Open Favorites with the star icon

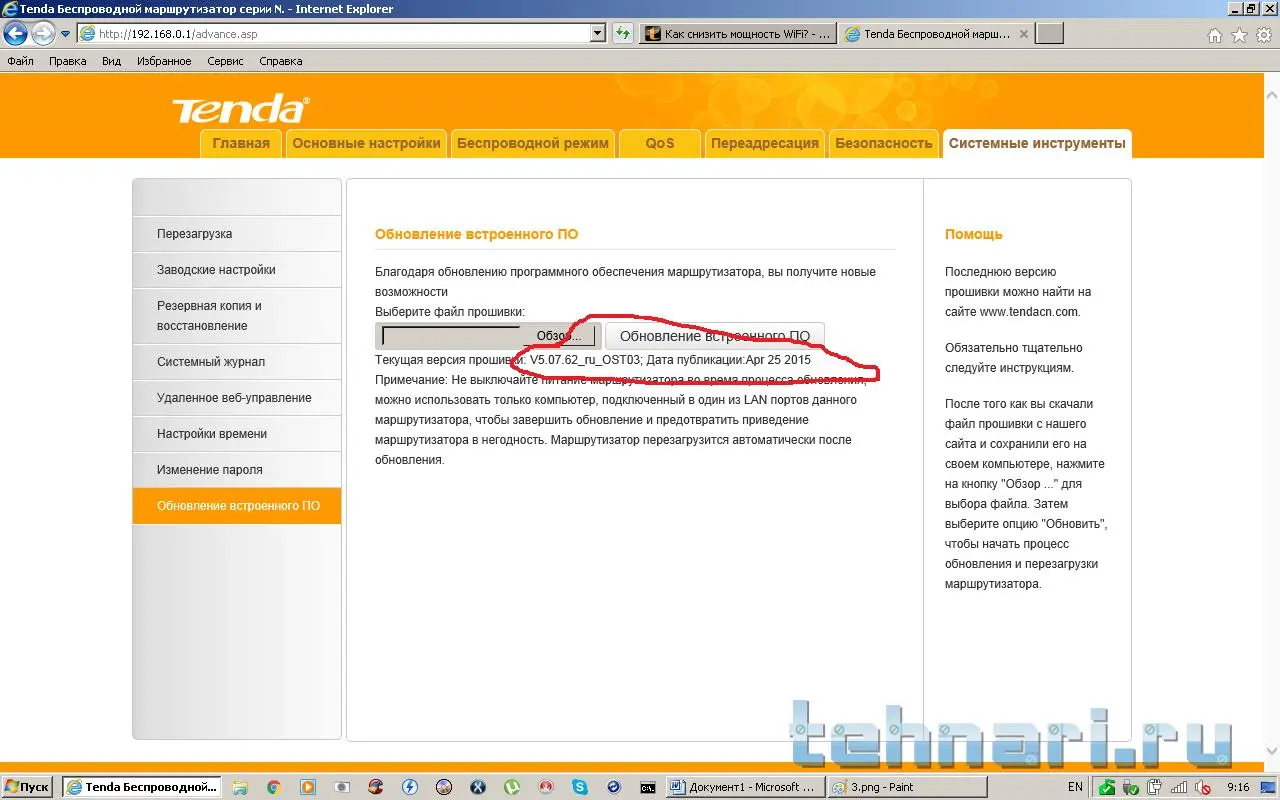pos(1239,35)
